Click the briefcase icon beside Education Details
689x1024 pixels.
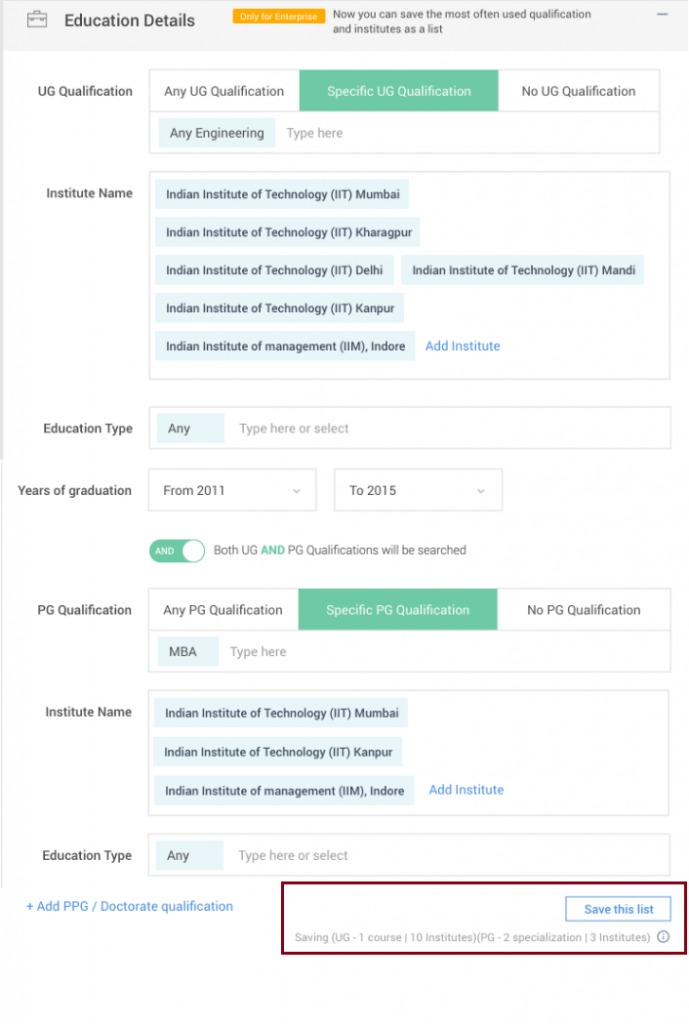click(37, 20)
